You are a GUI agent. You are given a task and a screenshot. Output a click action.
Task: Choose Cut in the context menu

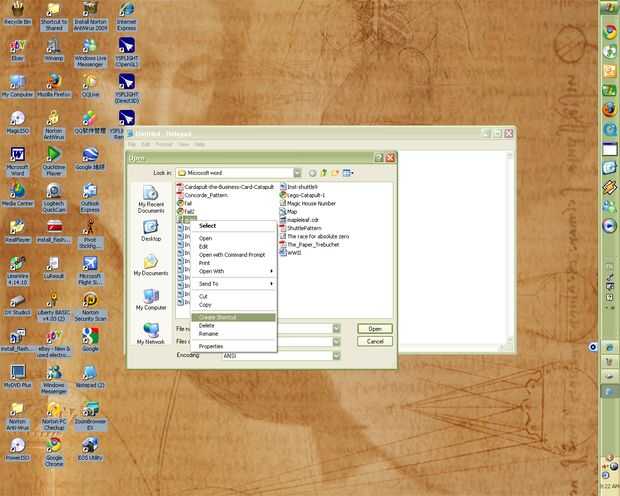233,297
